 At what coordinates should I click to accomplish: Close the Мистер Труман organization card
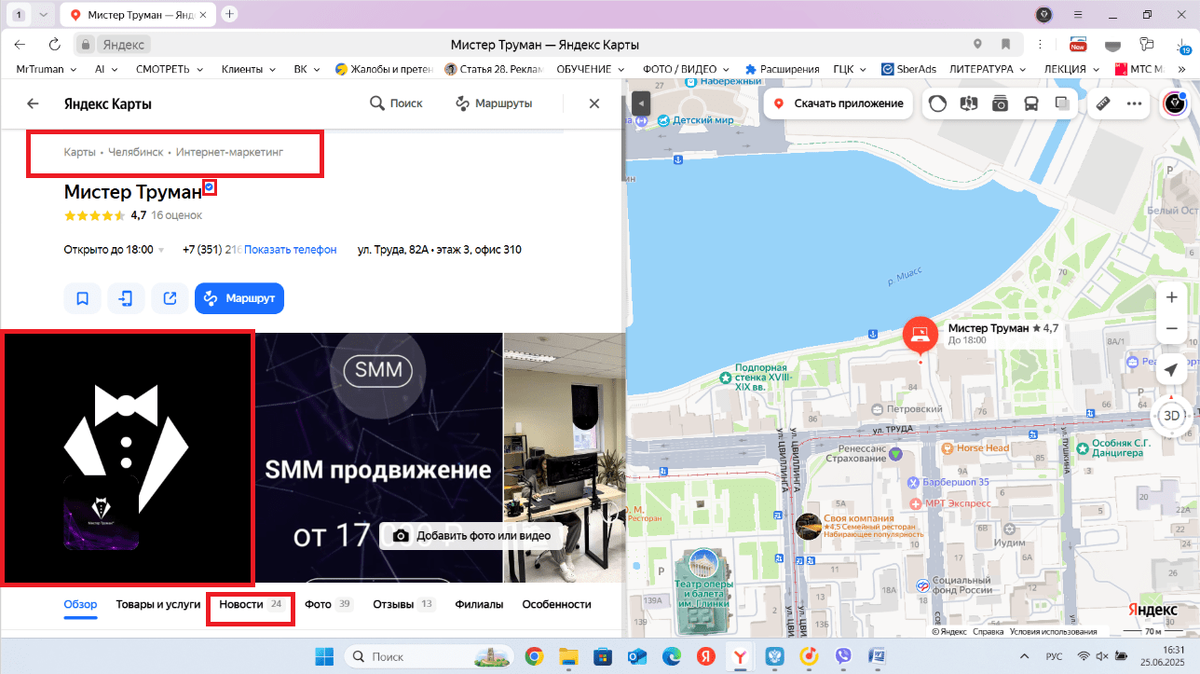coord(594,104)
